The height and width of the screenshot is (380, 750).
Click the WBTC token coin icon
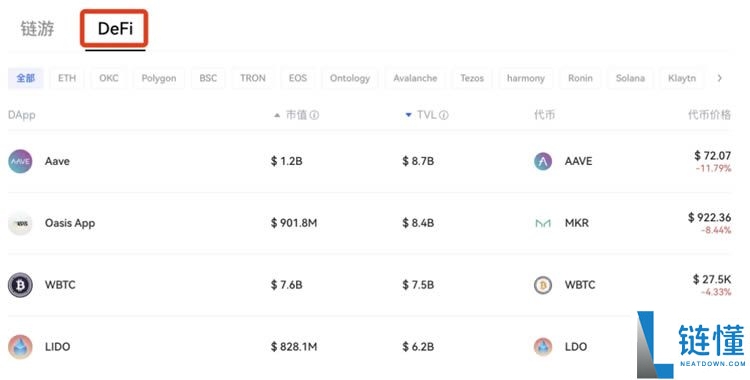pyautogui.click(x=543, y=285)
